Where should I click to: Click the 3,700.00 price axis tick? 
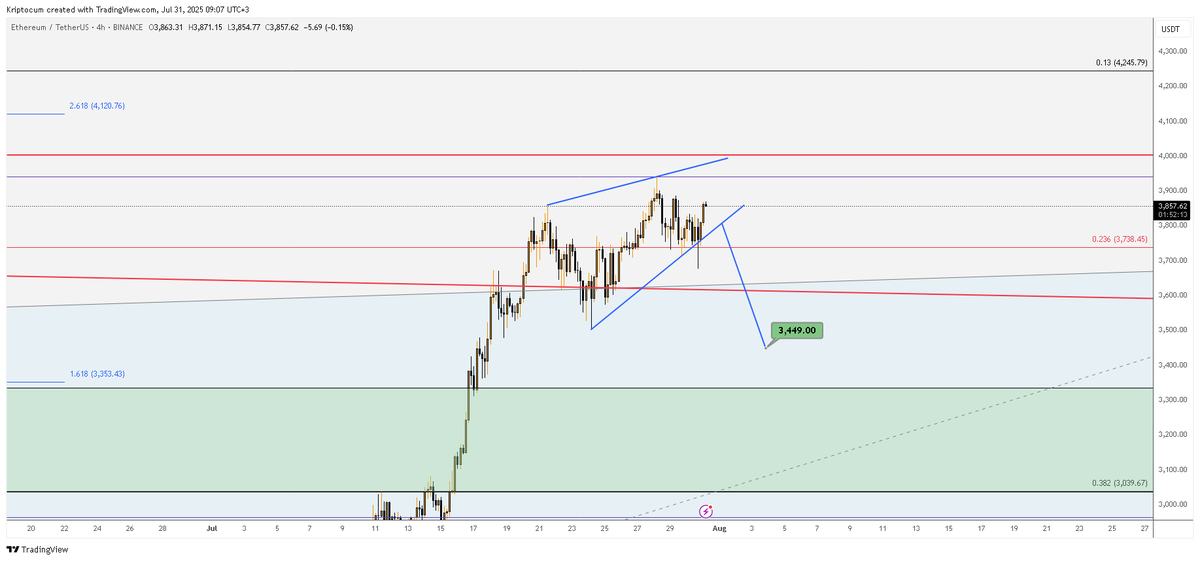pos(1172,260)
